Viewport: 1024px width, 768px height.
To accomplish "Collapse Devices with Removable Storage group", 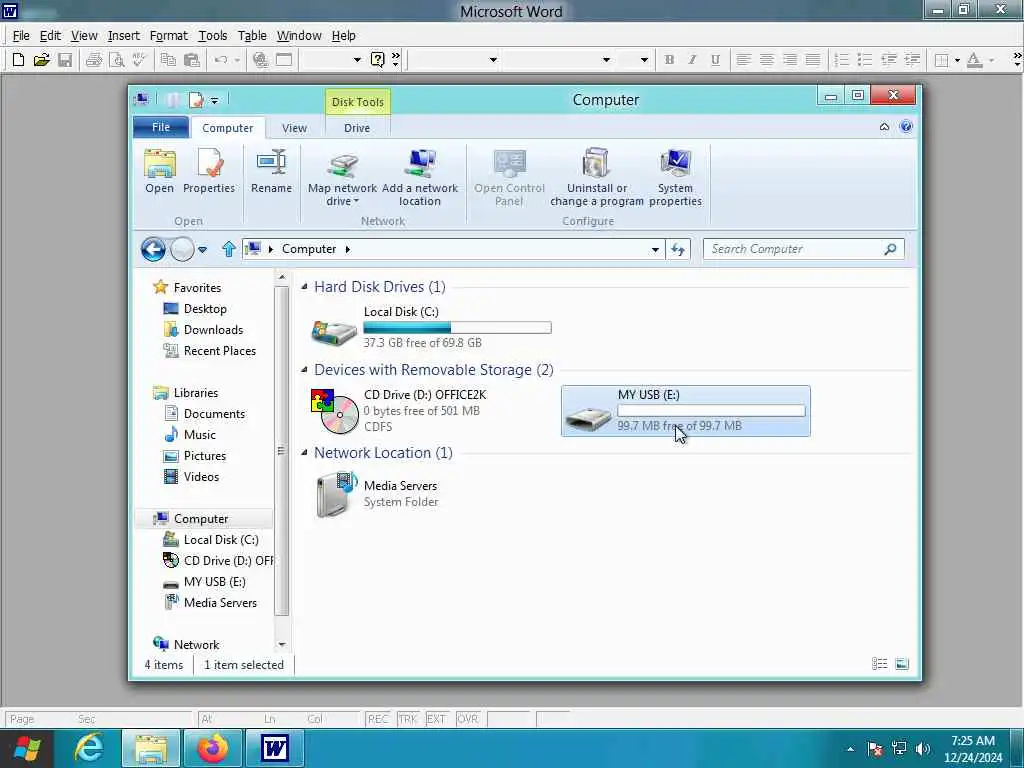I will (304, 370).
